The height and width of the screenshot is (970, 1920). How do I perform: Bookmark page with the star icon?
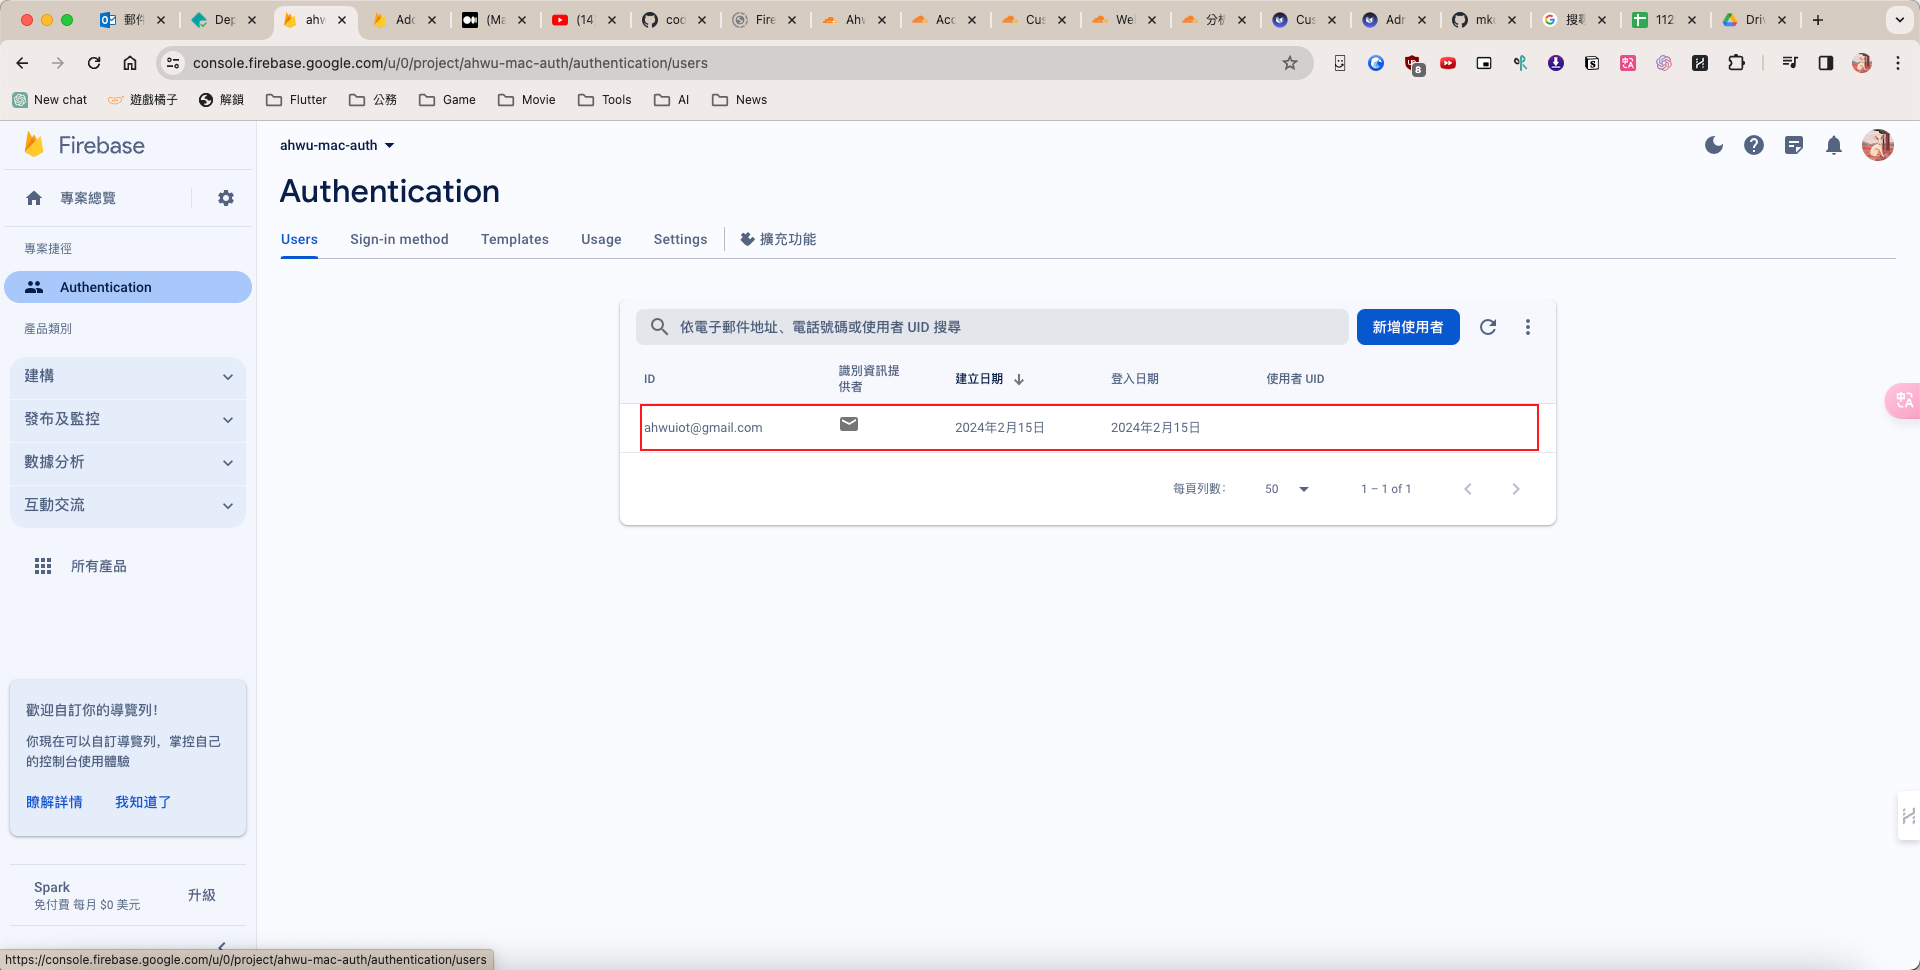1290,63
